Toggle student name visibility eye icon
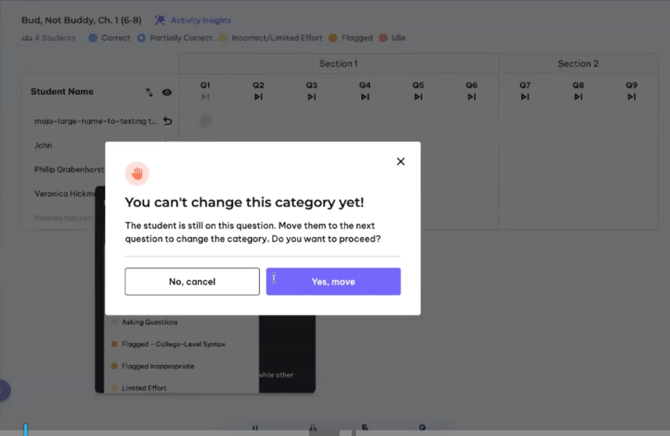The height and width of the screenshot is (436, 670). (167, 92)
